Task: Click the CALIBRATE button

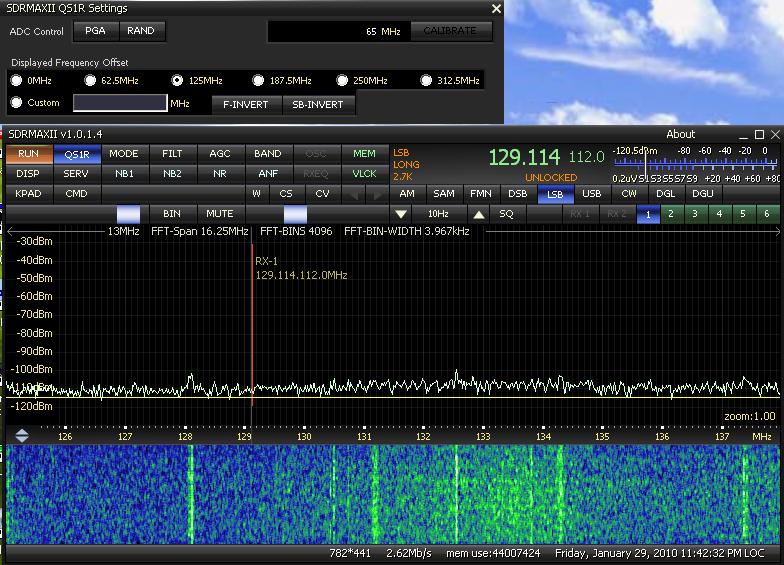Action: point(450,31)
